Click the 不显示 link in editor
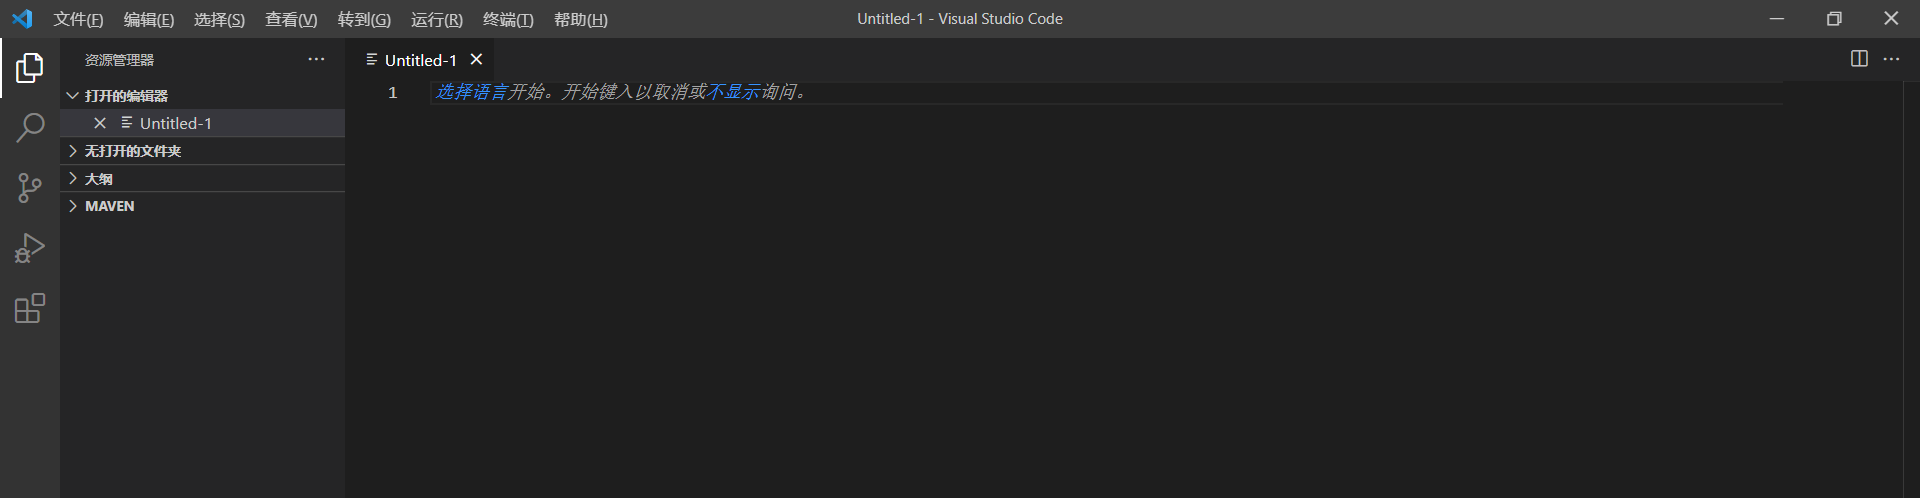Screen dimensions: 1920x498 [733, 92]
